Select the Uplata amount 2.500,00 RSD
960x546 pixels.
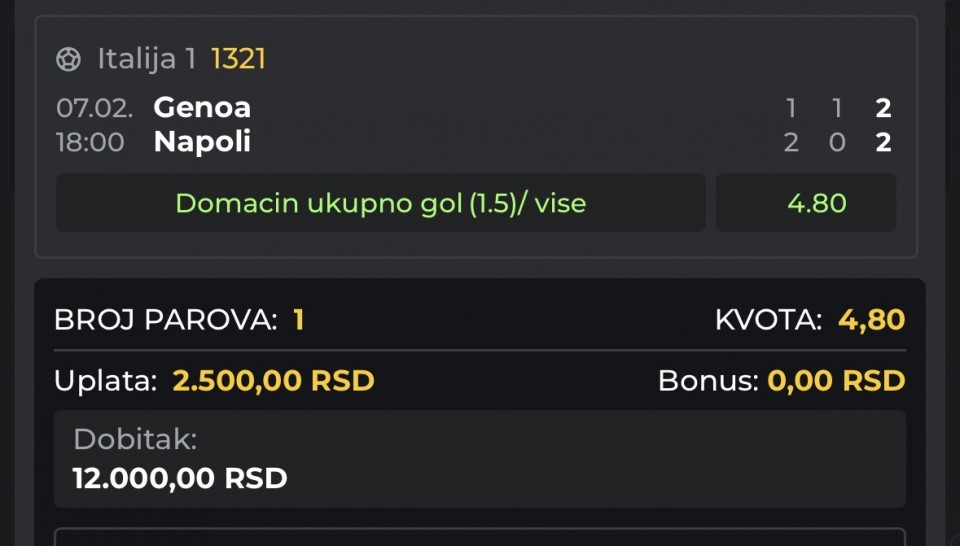273,381
